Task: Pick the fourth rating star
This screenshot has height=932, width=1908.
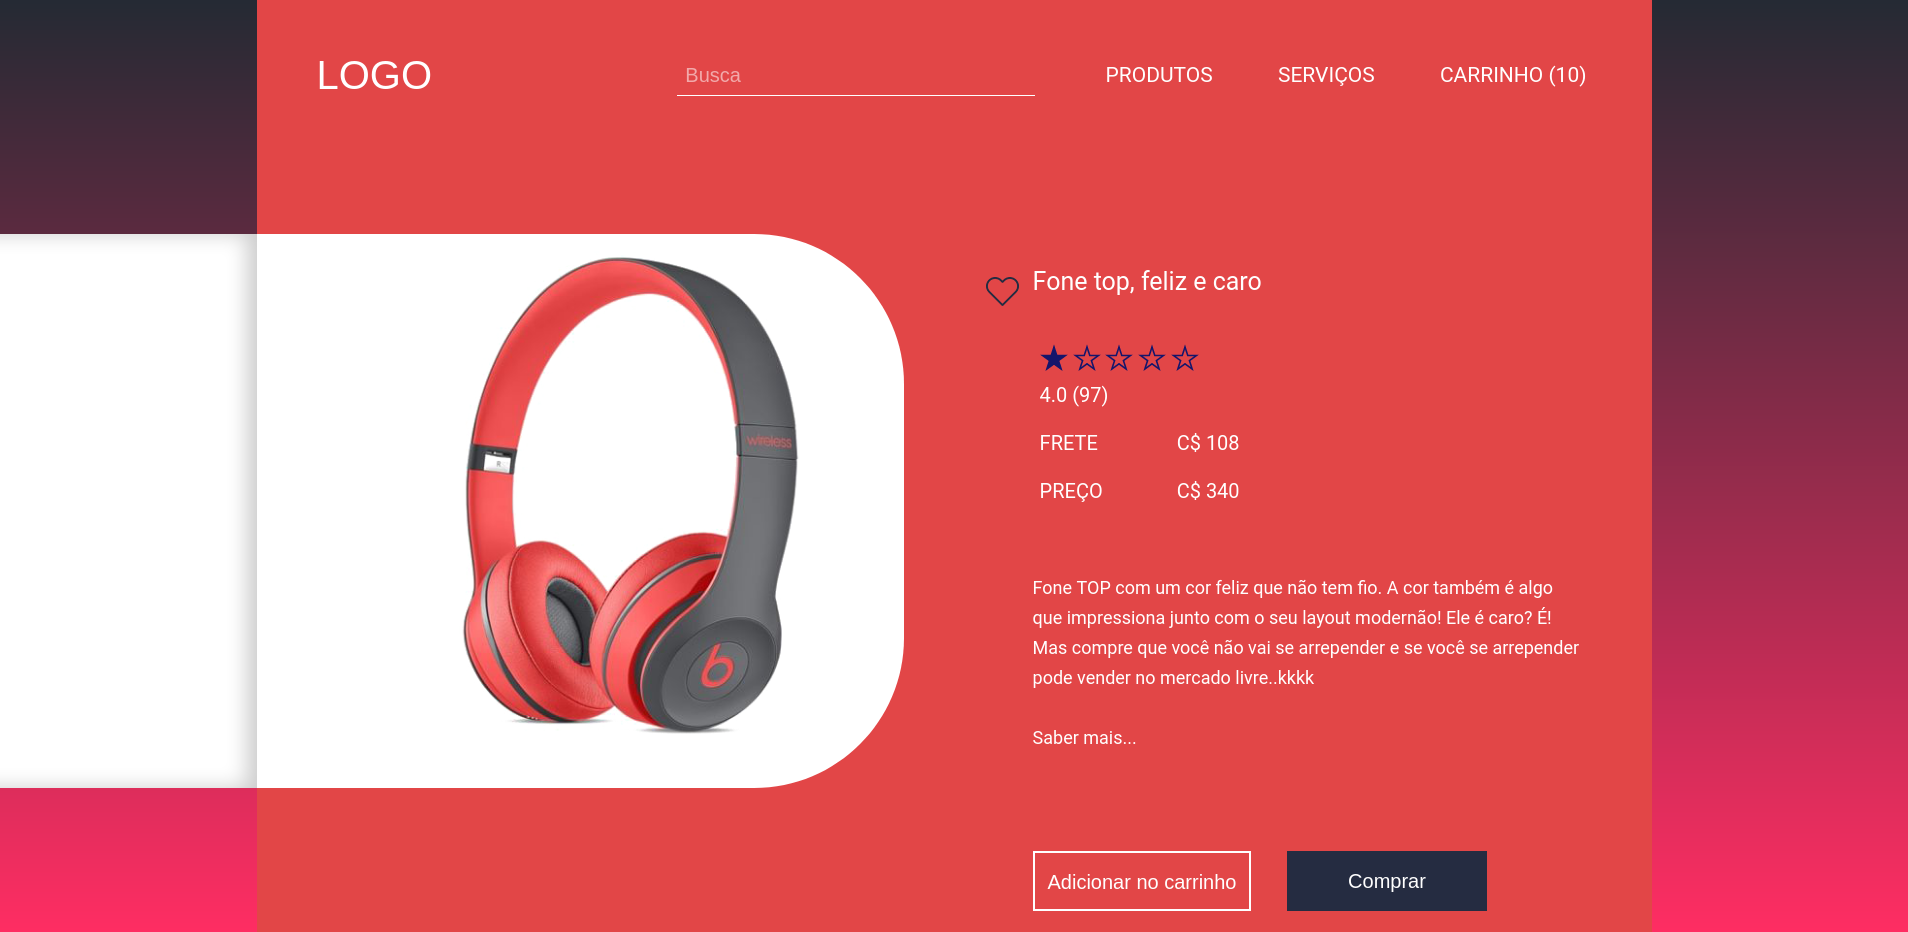Action: pos(1152,358)
